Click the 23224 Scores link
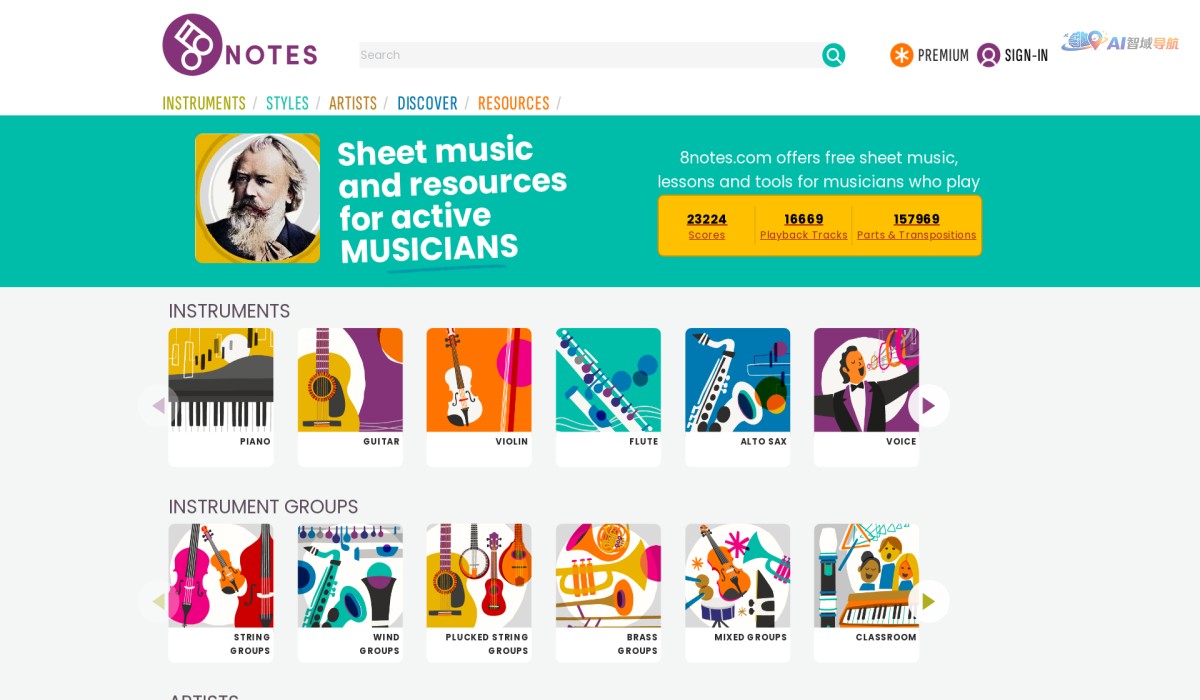 (706, 226)
